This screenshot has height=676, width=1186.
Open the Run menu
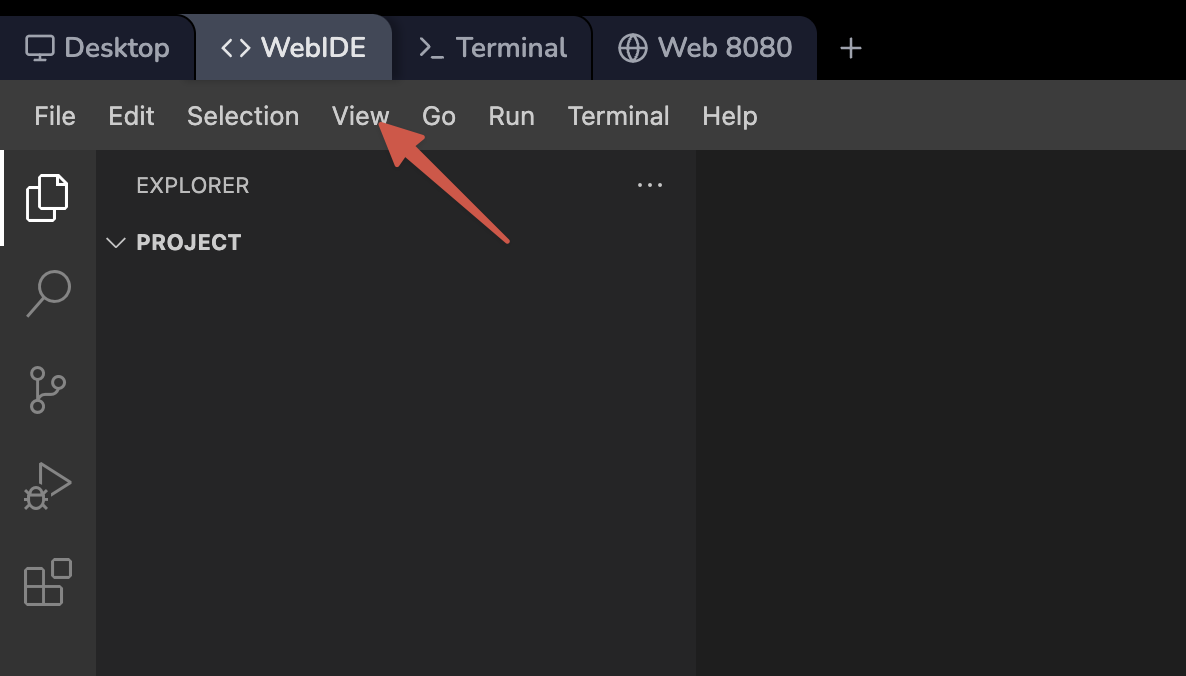tap(511, 115)
